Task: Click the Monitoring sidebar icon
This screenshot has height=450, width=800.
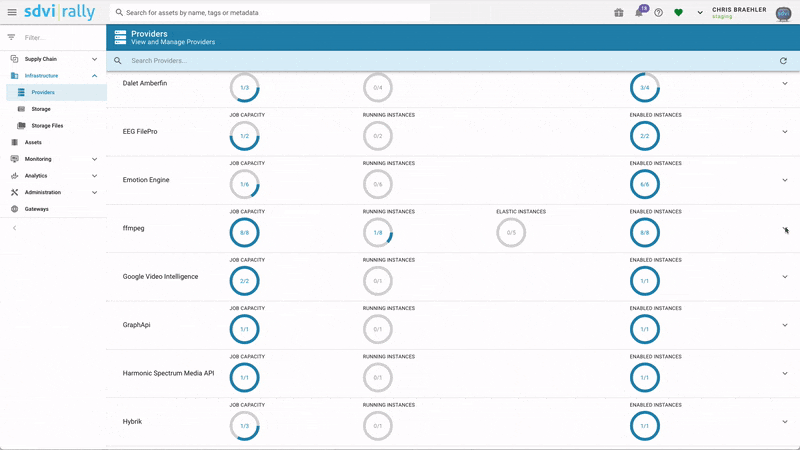Action: pos(14,159)
